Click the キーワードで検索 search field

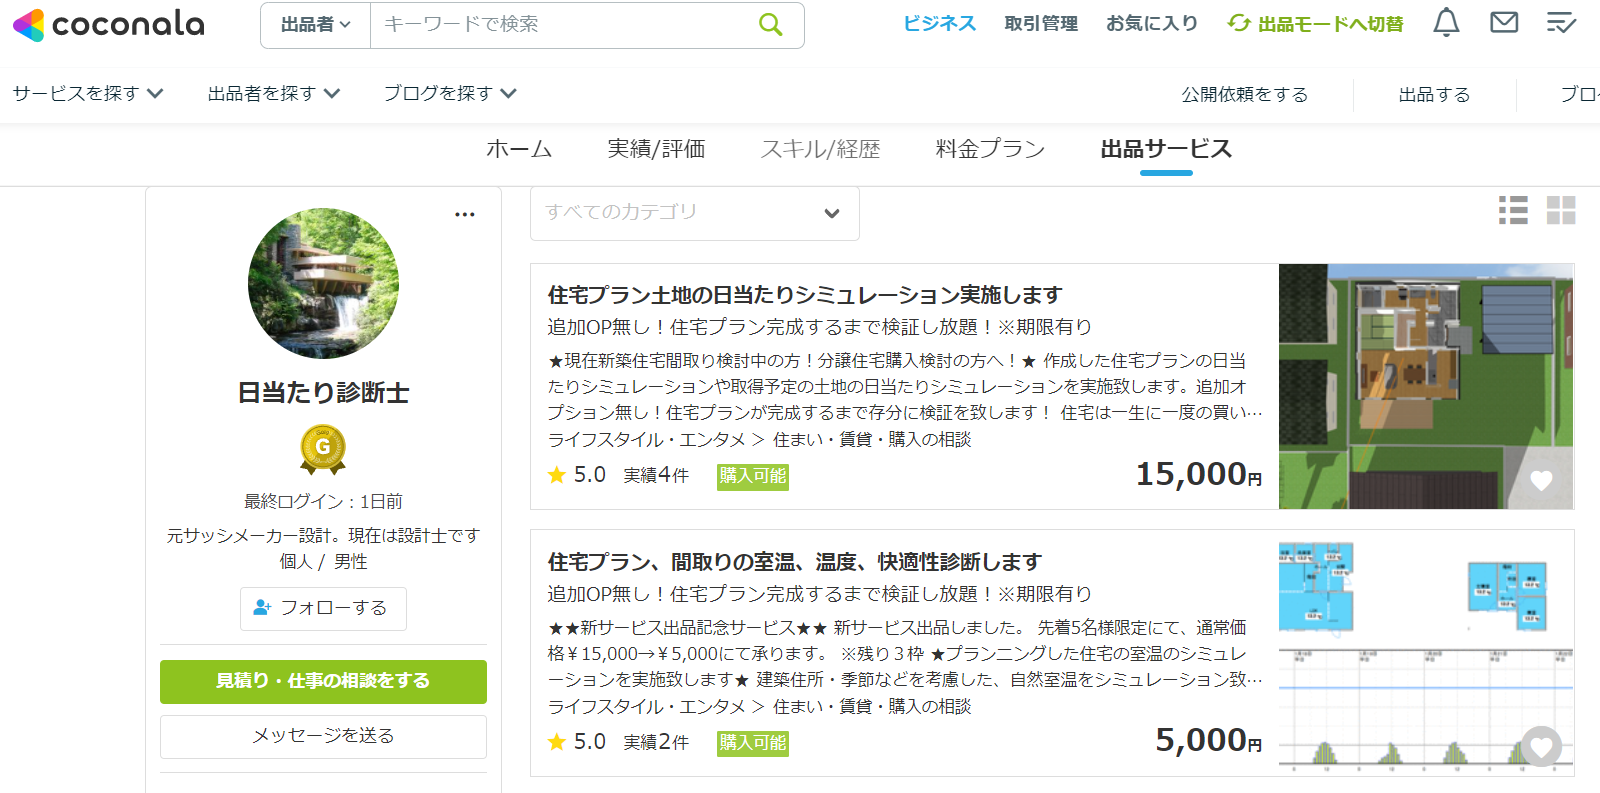[560, 25]
